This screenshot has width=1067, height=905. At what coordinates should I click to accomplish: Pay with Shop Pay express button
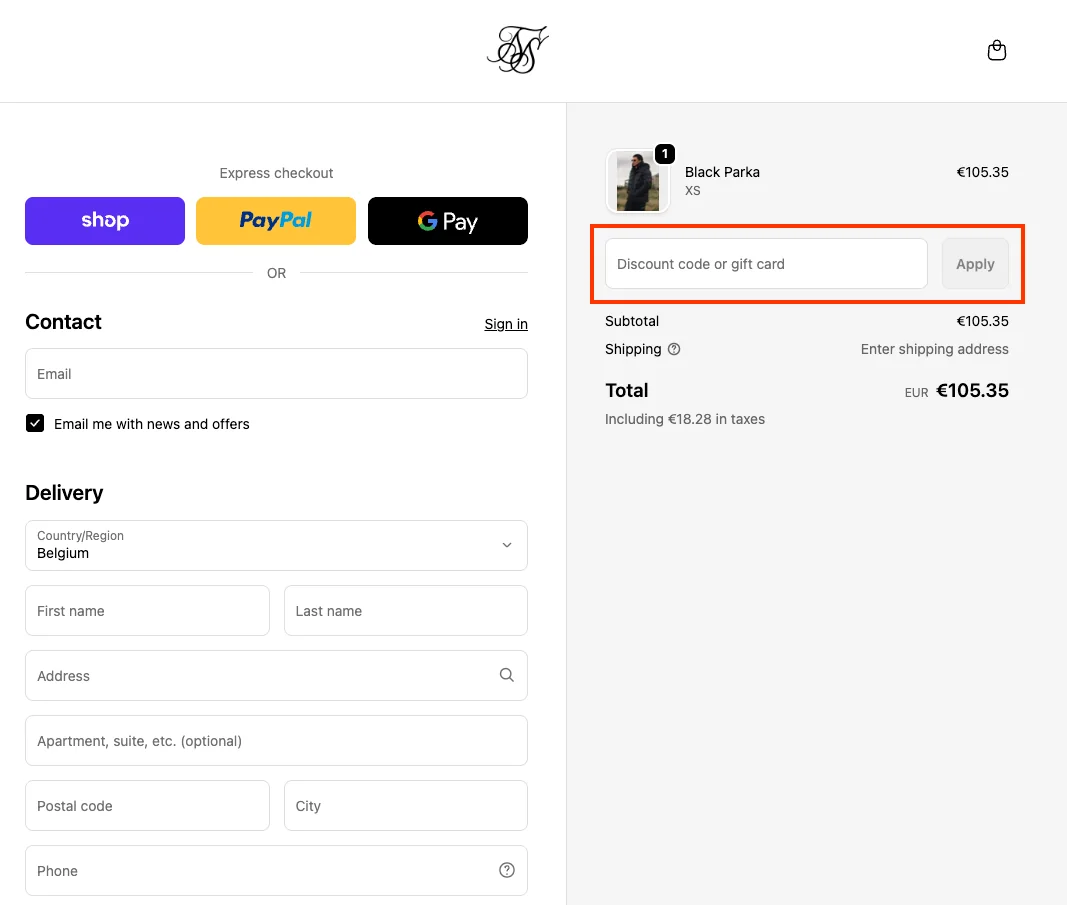(105, 221)
